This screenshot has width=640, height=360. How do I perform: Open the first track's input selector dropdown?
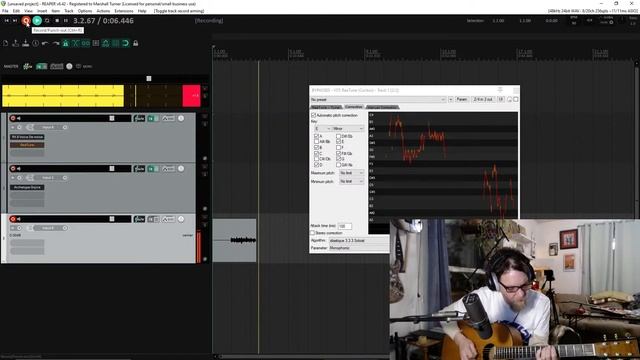[x=48, y=127]
